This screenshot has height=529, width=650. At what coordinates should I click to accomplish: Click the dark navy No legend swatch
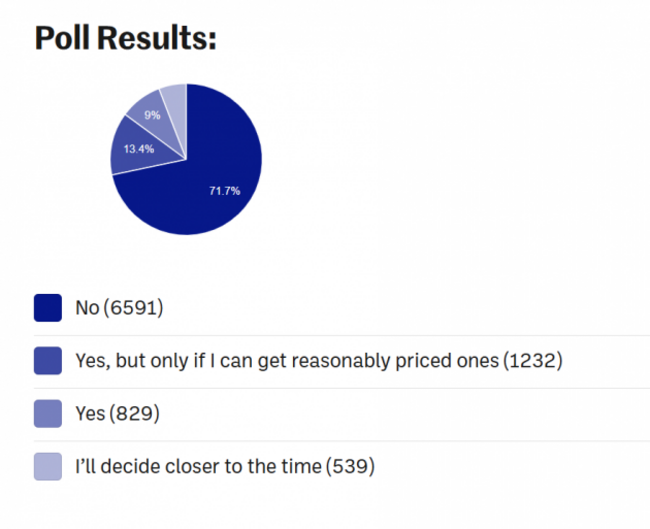click(48, 308)
